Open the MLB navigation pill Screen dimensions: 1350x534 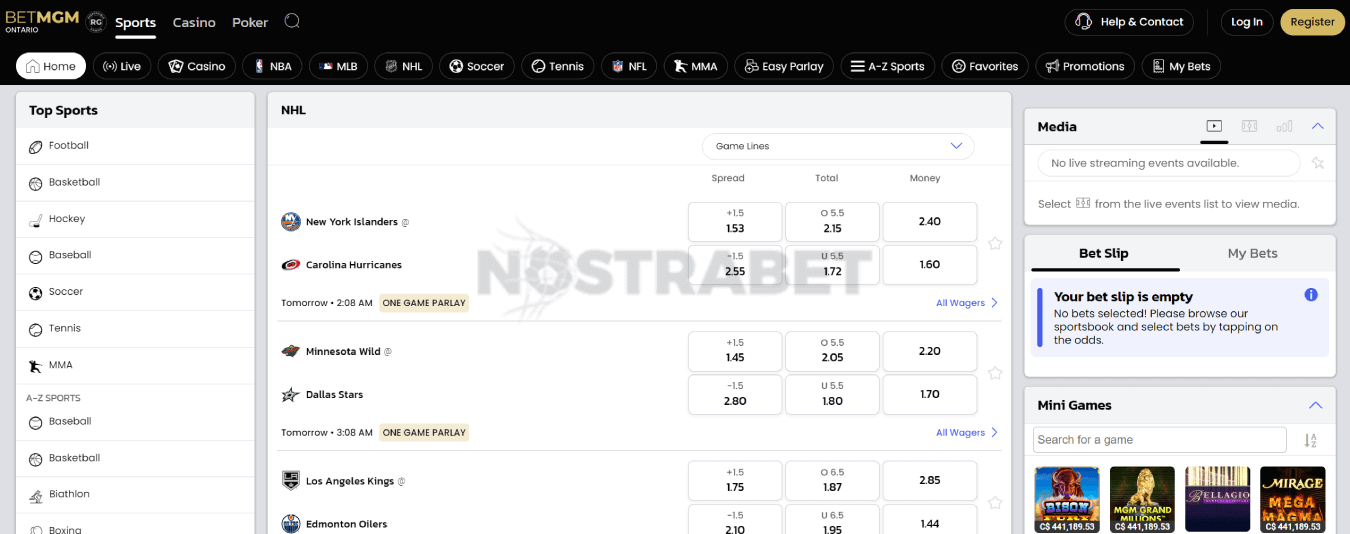[339, 66]
